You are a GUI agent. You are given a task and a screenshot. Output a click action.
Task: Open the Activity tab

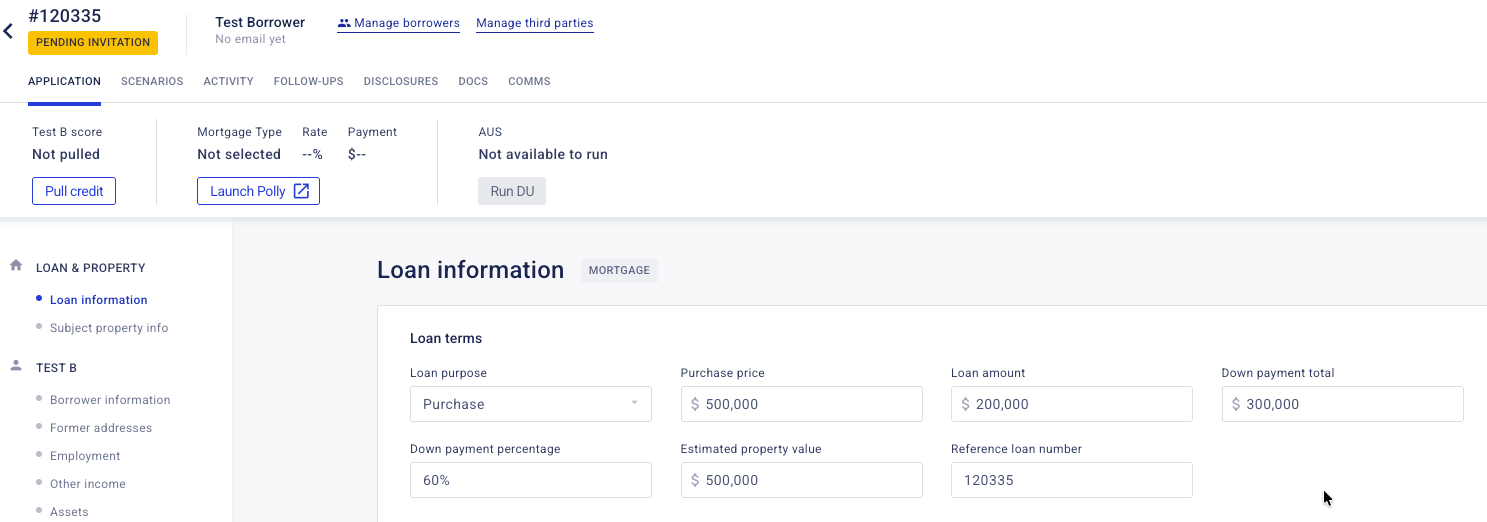coord(228,82)
